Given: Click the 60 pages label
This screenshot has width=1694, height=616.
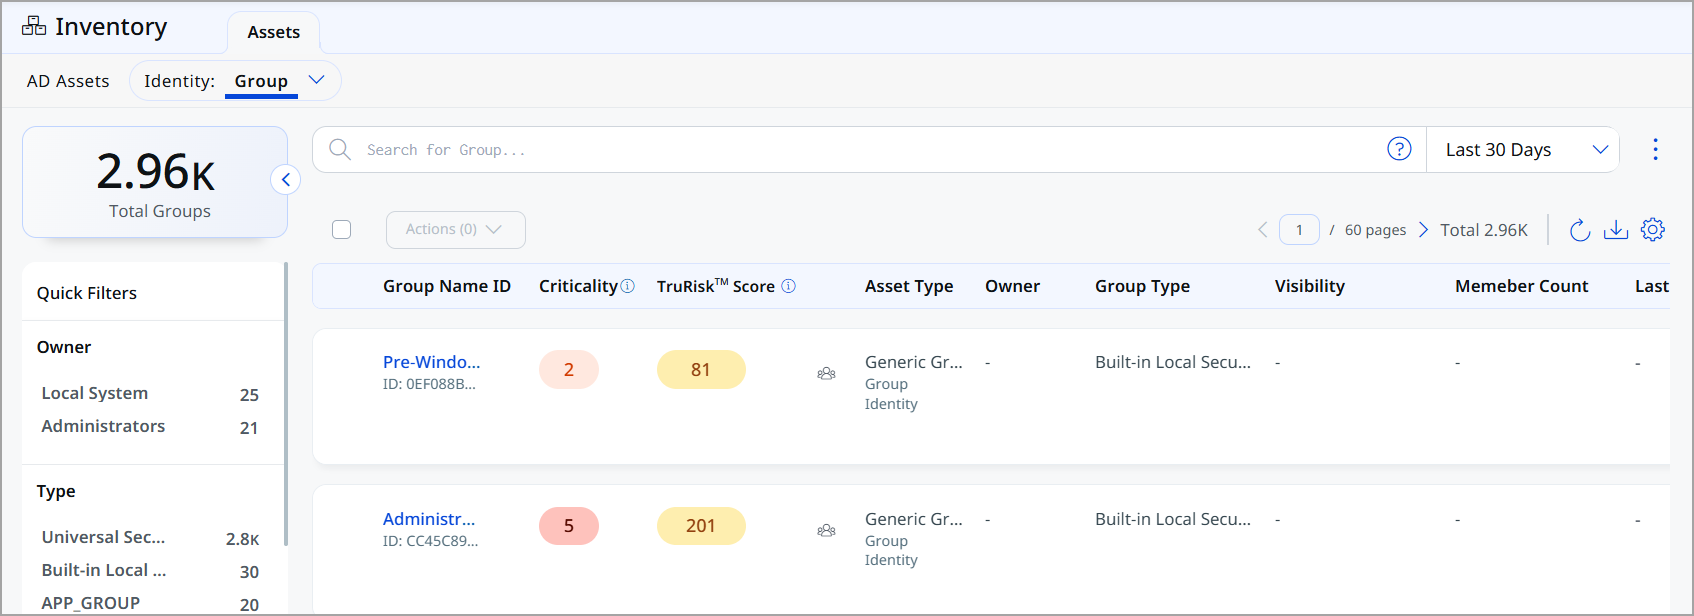Looking at the screenshot, I should tap(1375, 230).
